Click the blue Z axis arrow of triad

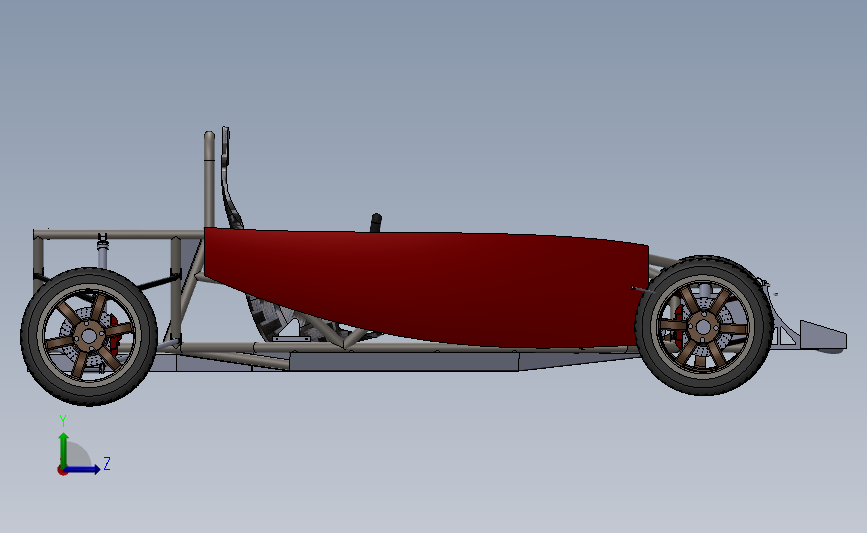(x=82, y=469)
